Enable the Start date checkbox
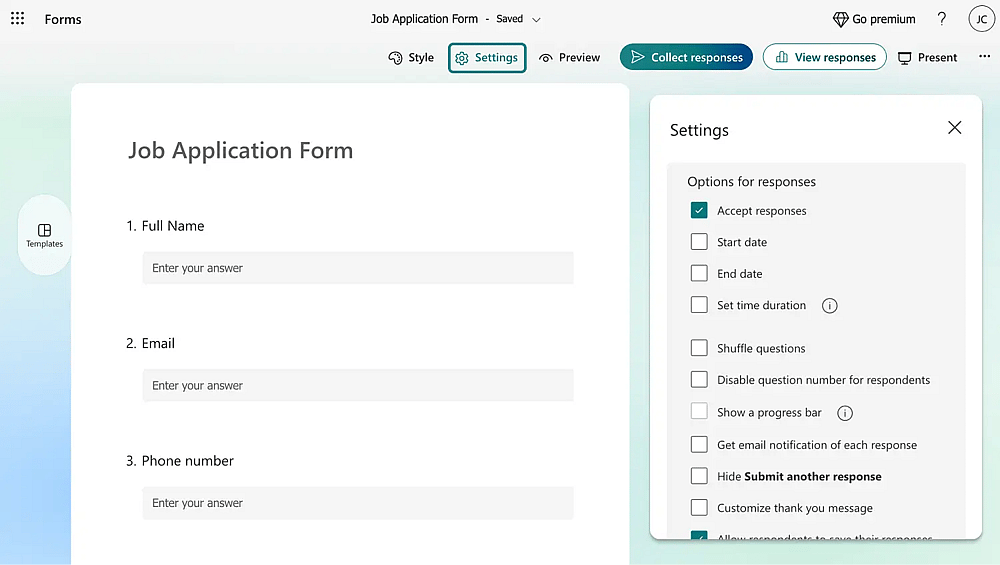1000x565 pixels. [699, 242]
